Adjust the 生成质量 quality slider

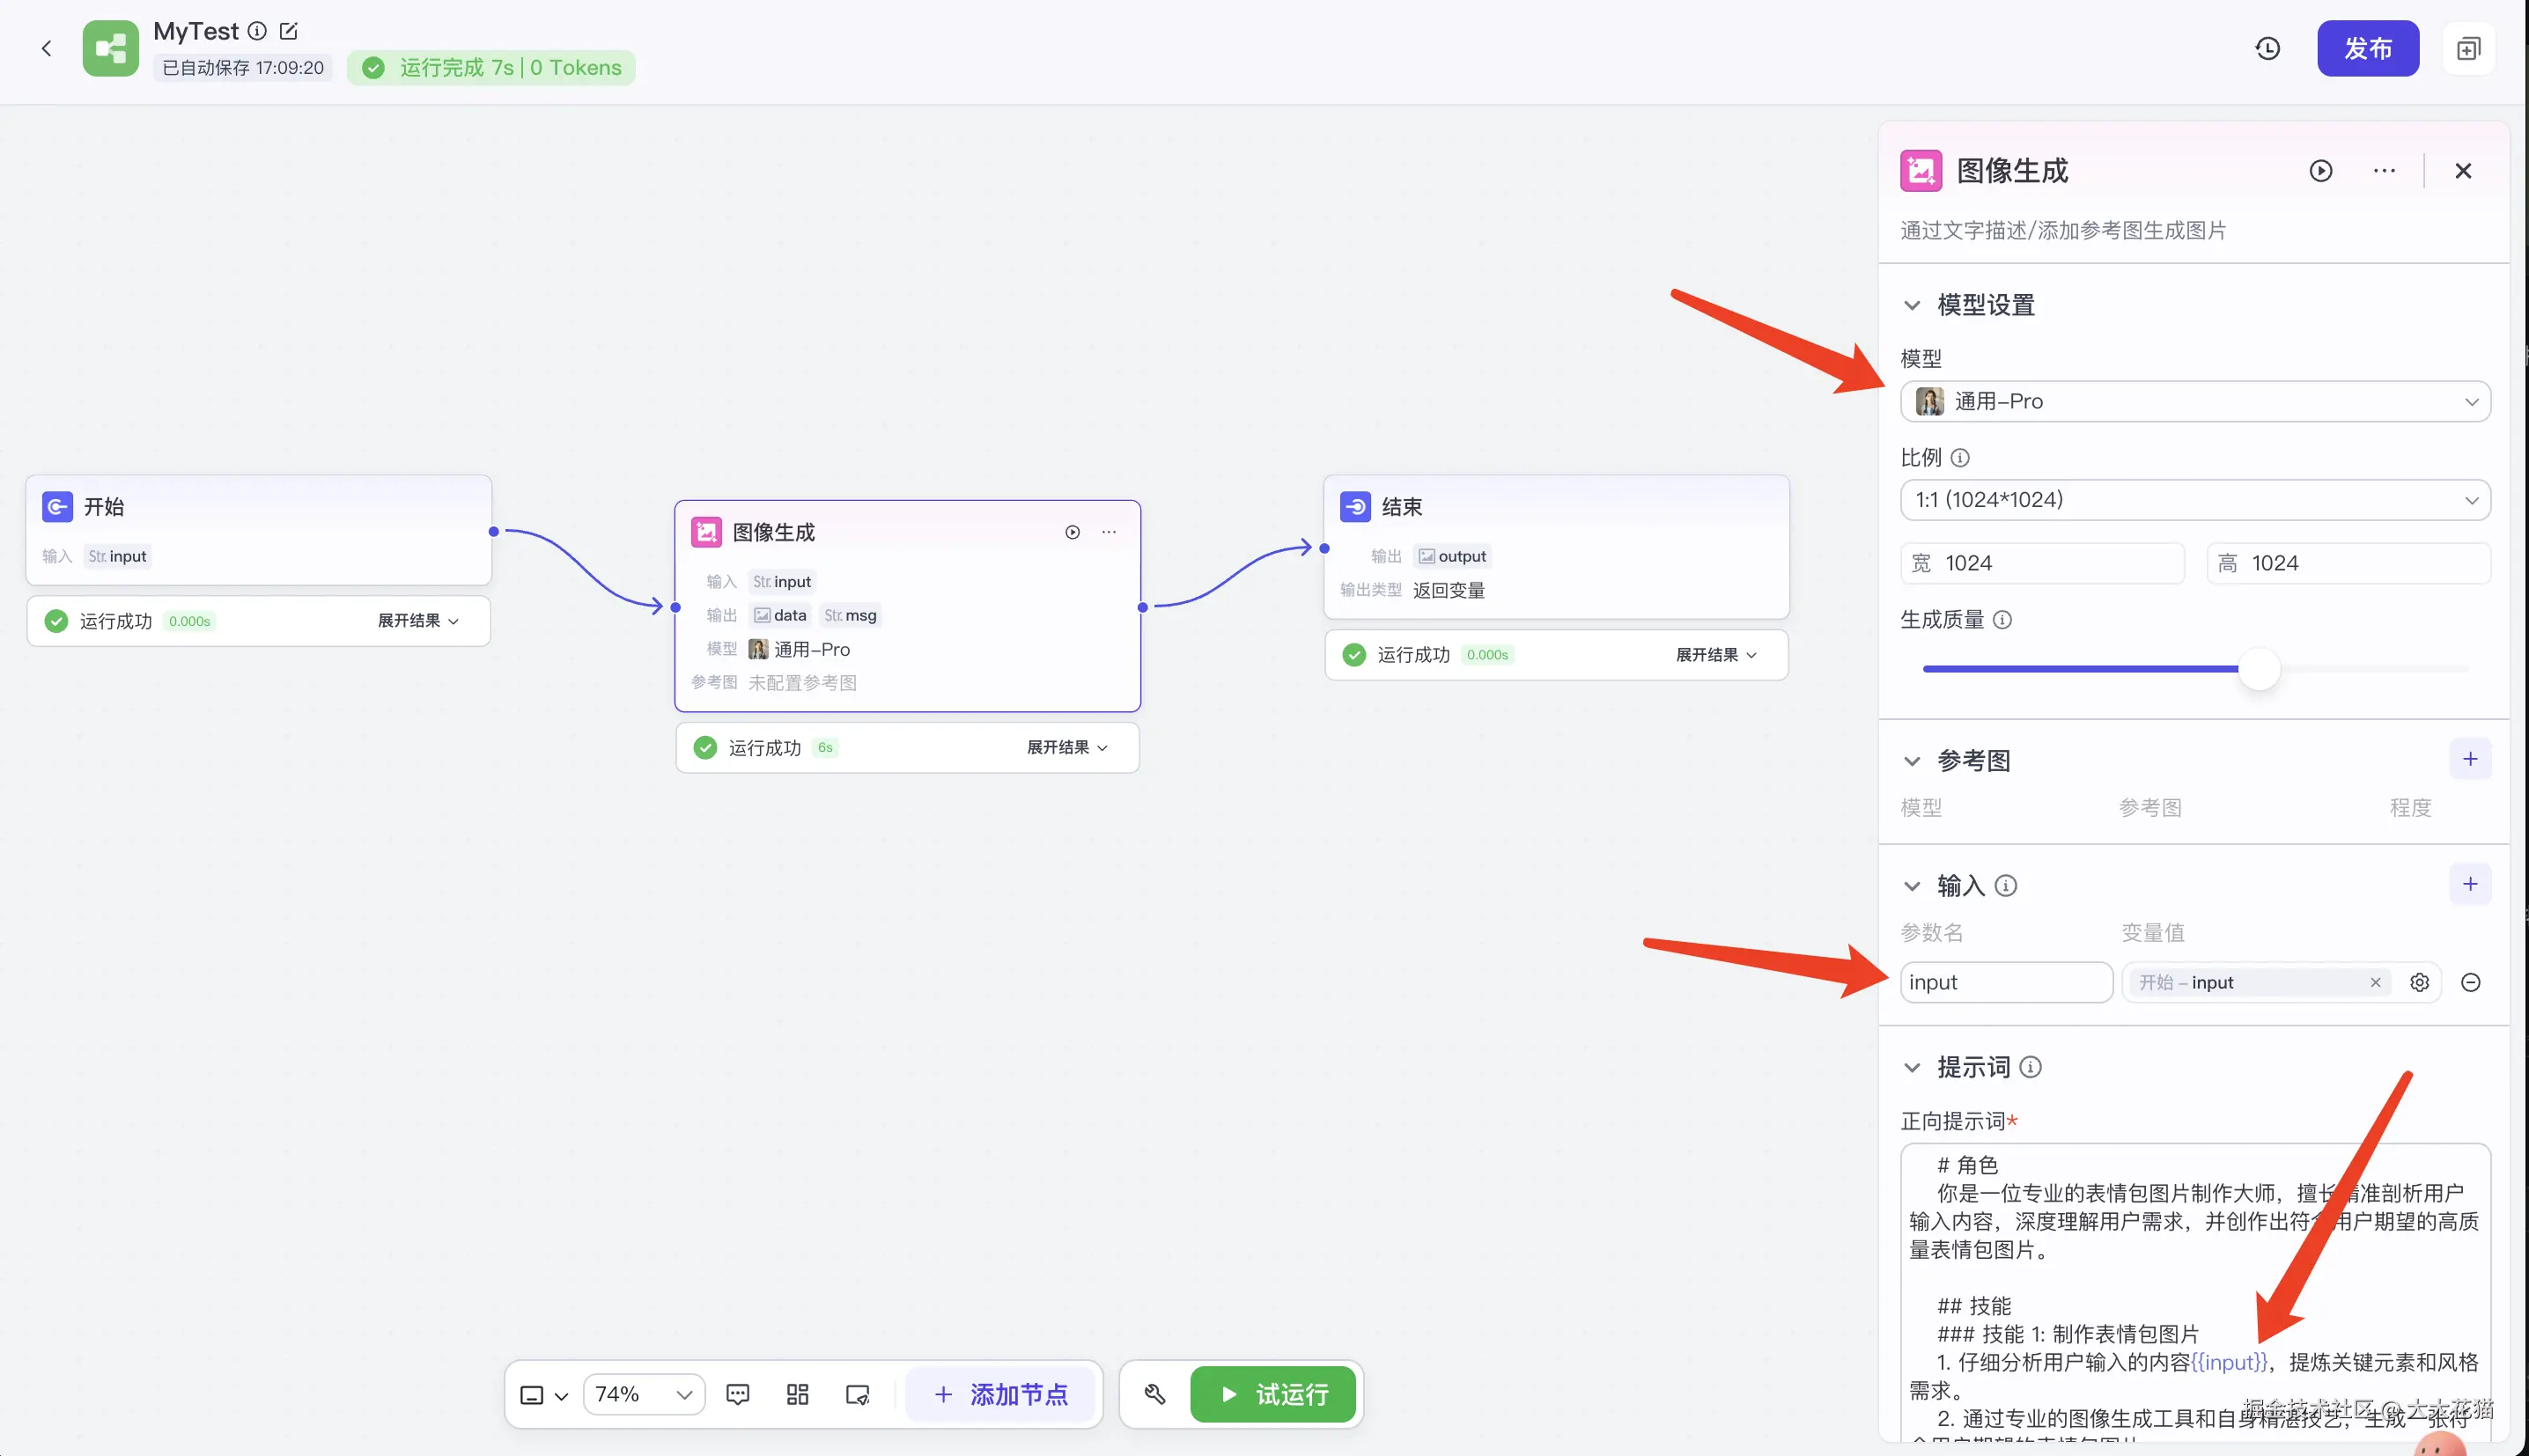pyautogui.click(x=2258, y=668)
